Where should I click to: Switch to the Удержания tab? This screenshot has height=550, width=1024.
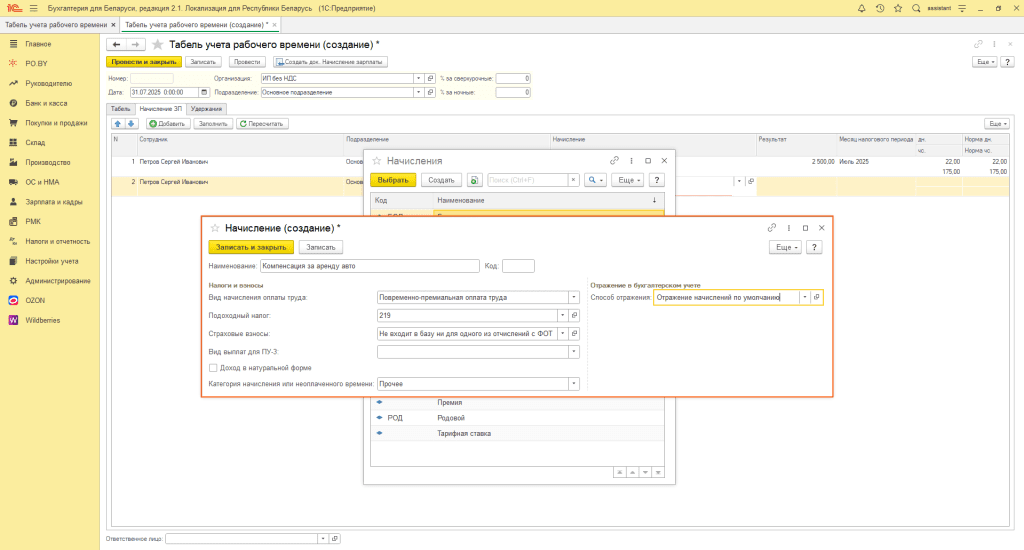point(206,109)
